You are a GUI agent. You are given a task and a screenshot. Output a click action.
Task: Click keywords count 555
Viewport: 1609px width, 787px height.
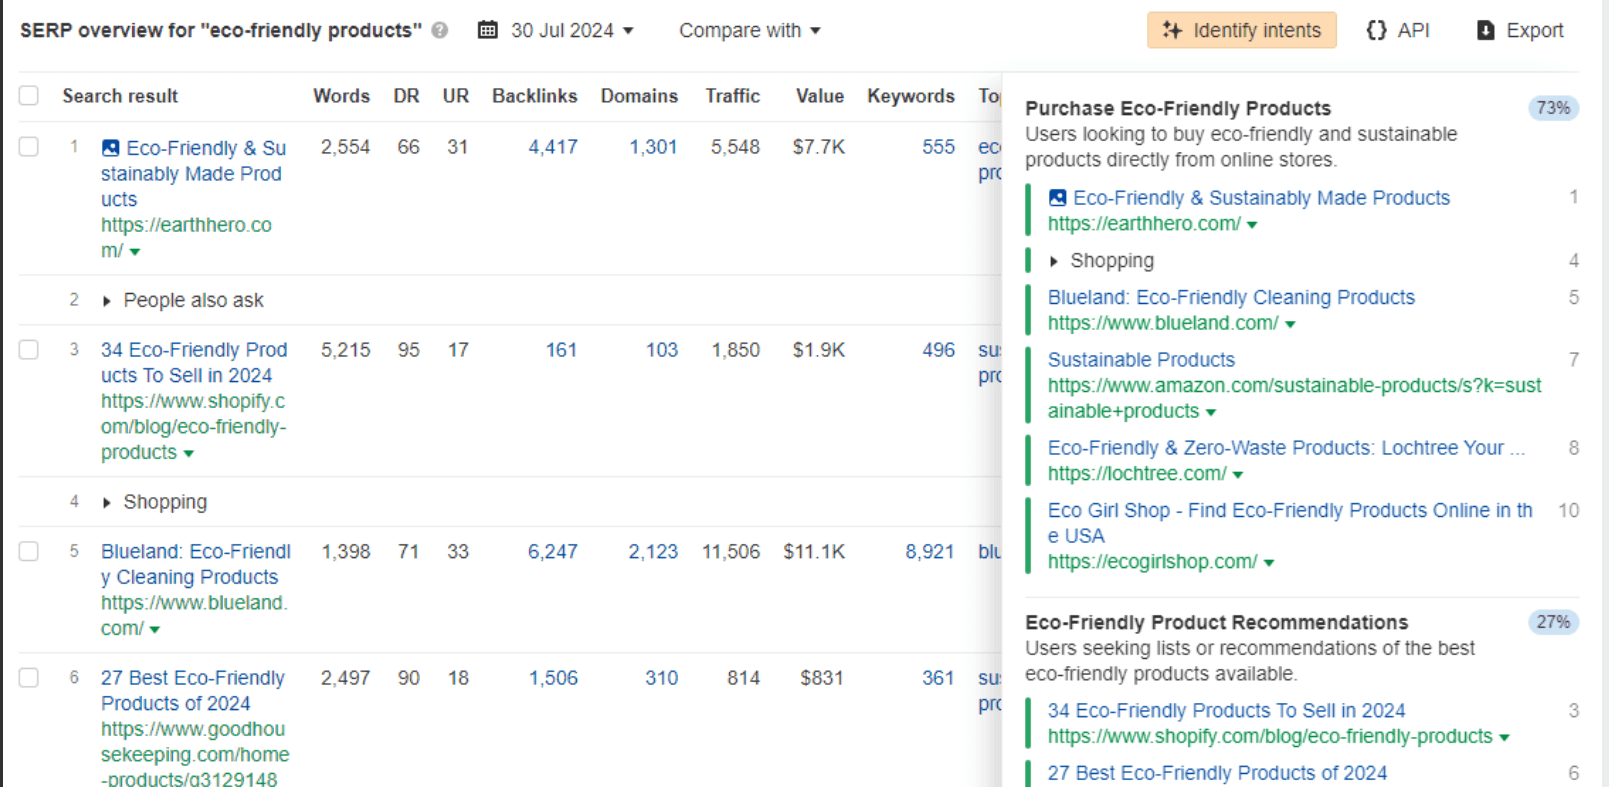(938, 147)
